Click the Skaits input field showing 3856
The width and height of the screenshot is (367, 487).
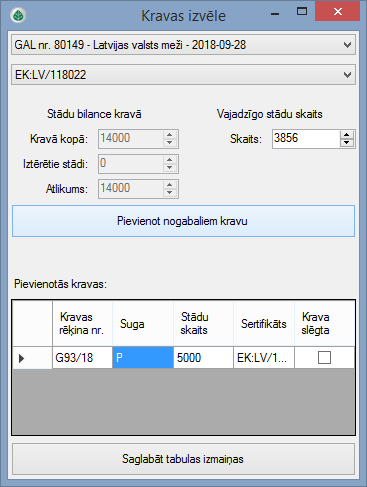(306, 139)
